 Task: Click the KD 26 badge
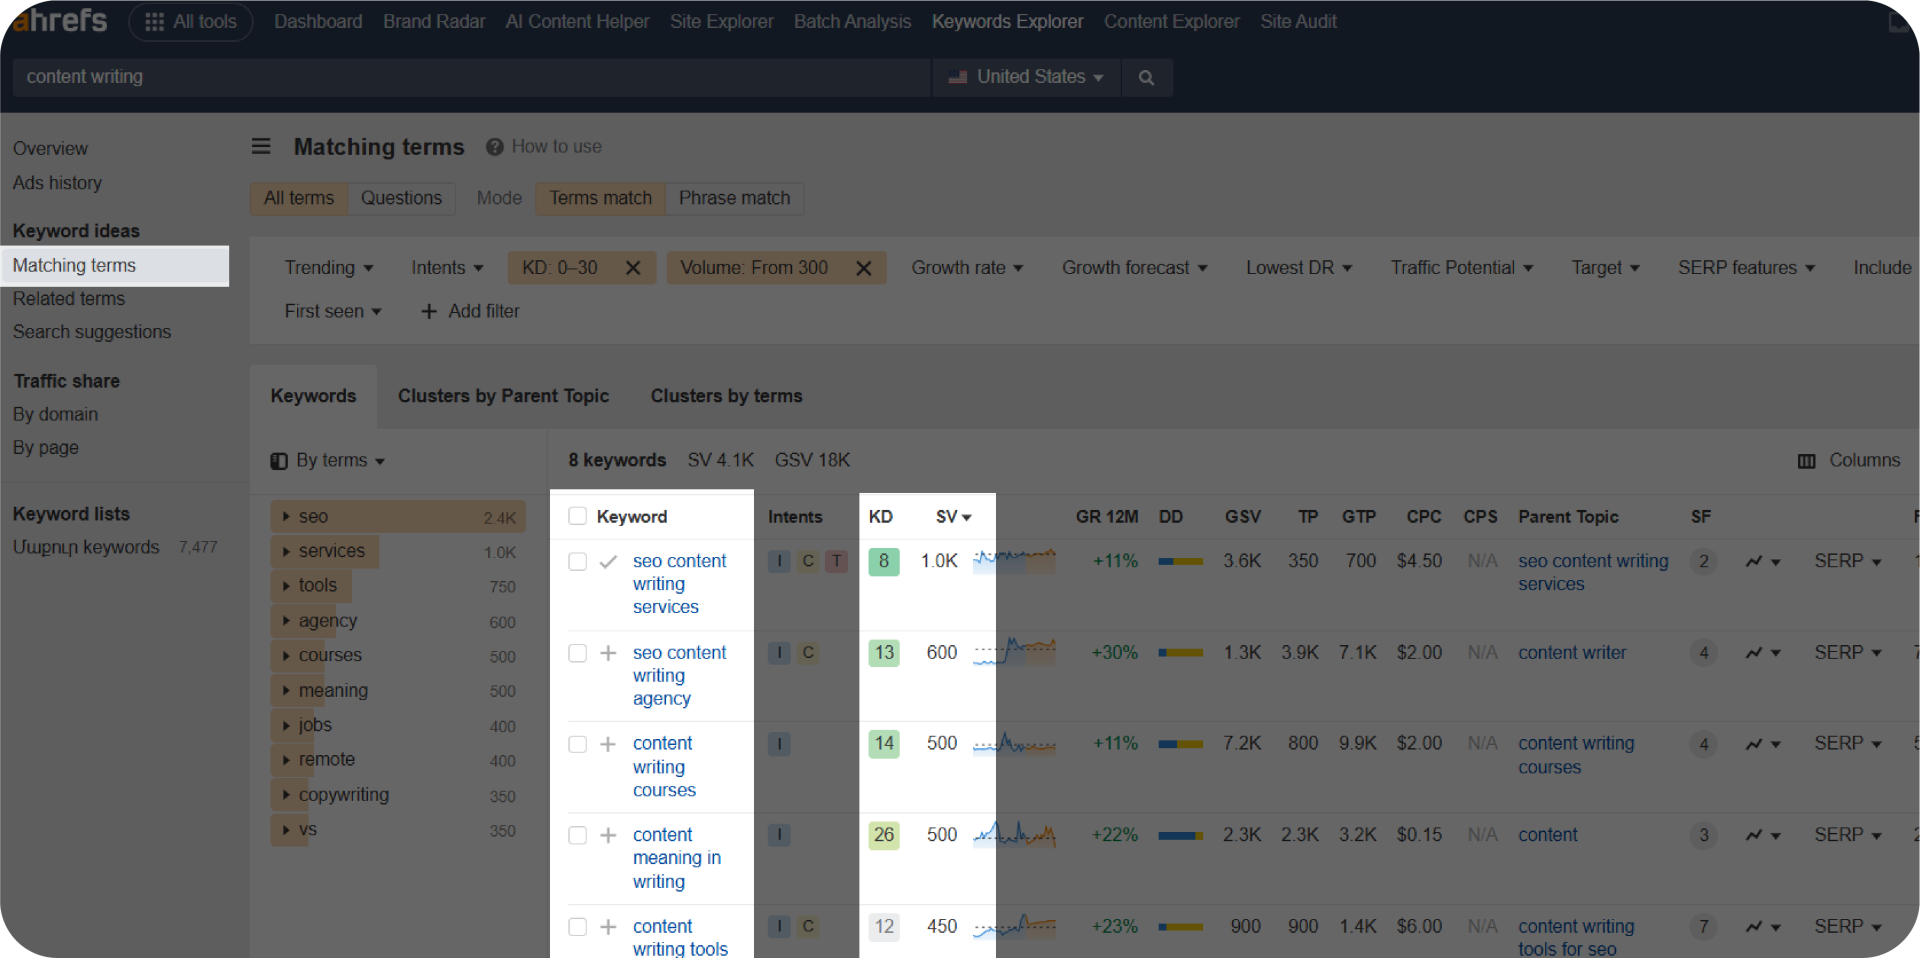click(x=884, y=835)
